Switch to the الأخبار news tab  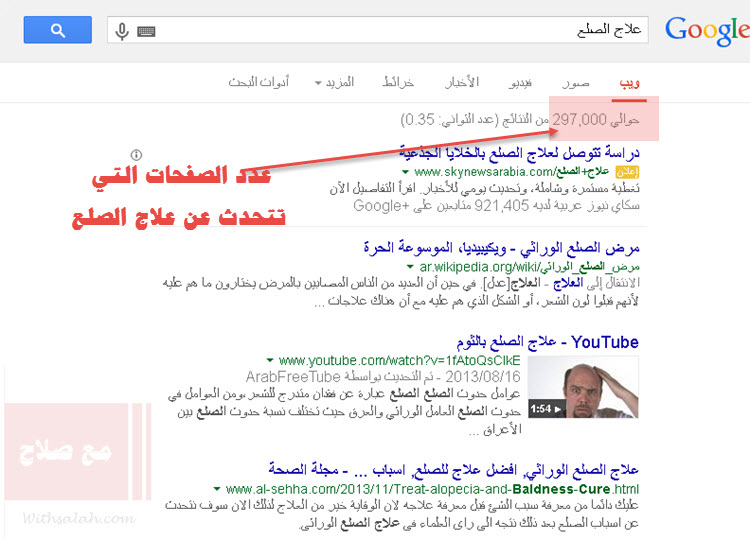click(461, 82)
